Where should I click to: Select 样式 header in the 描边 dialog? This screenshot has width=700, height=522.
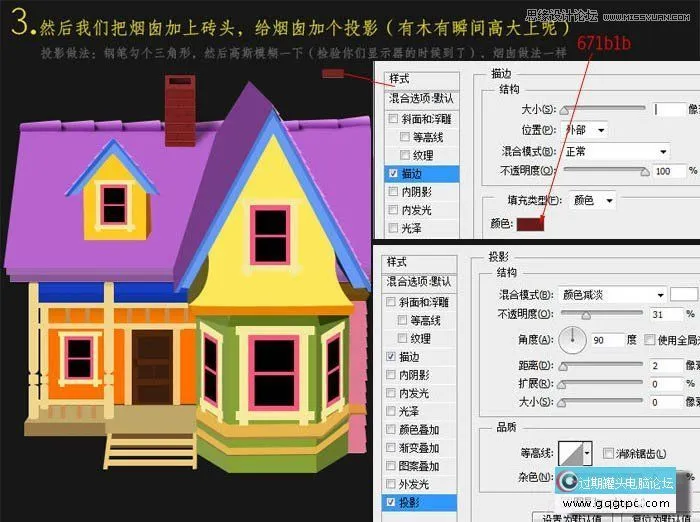[x=422, y=79]
